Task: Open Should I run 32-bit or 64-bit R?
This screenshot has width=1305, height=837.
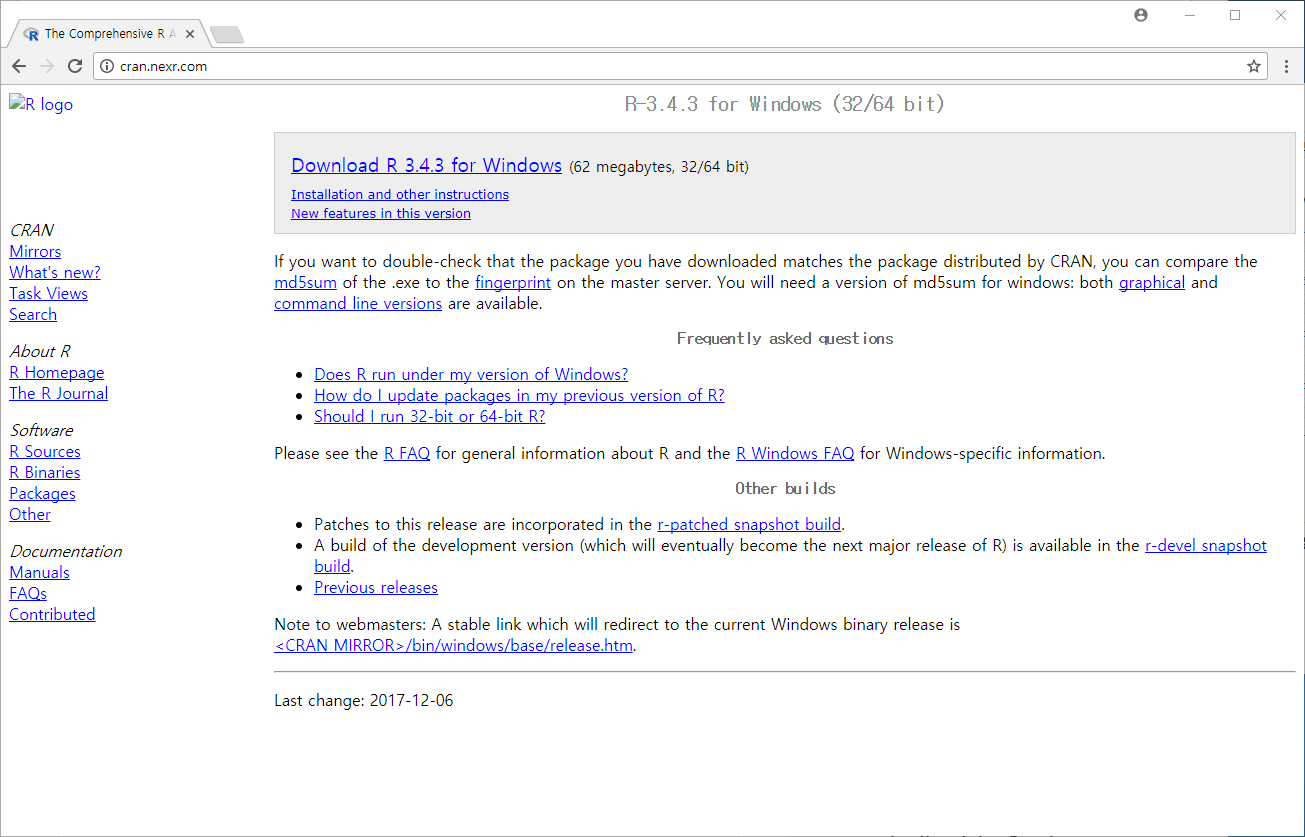Action: (429, 417)
